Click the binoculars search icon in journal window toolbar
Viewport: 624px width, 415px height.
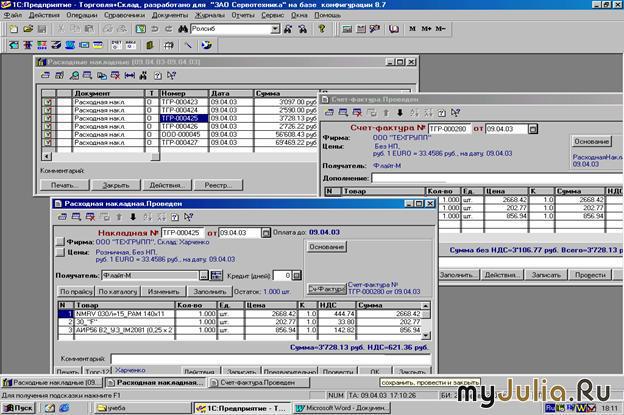[x=143, y=75]
